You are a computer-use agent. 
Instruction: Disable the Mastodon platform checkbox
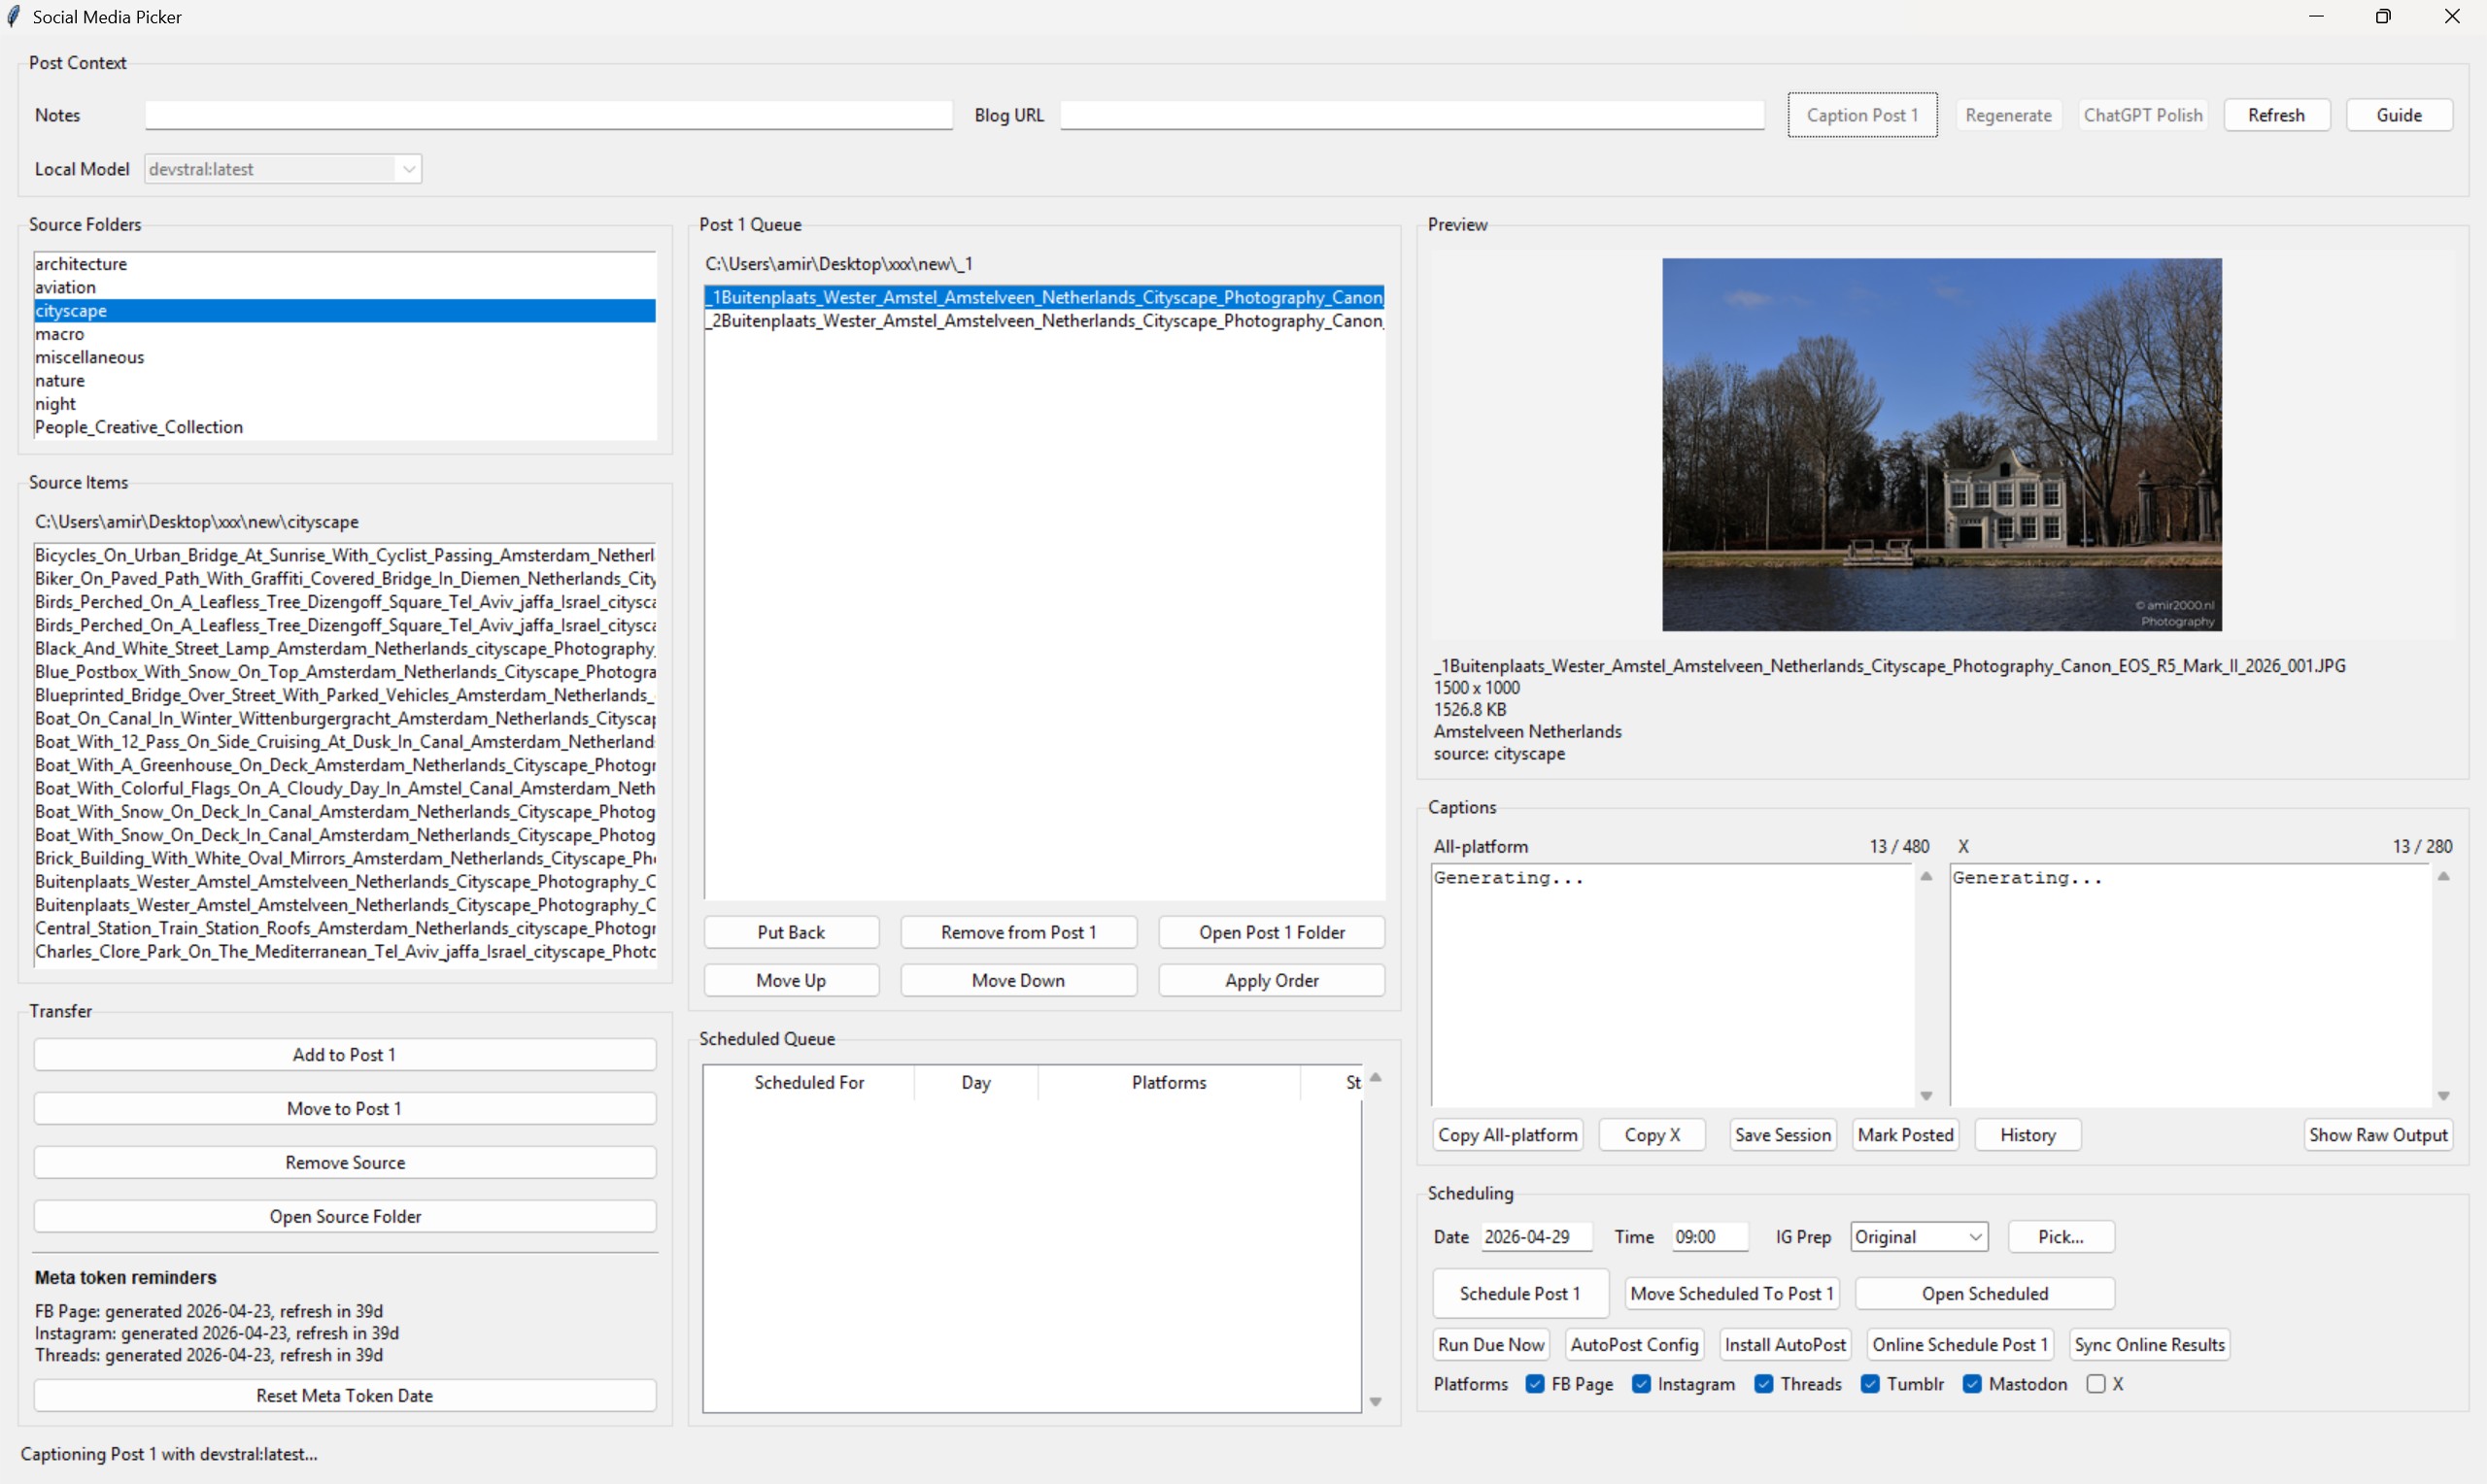click(1972, 1384)
